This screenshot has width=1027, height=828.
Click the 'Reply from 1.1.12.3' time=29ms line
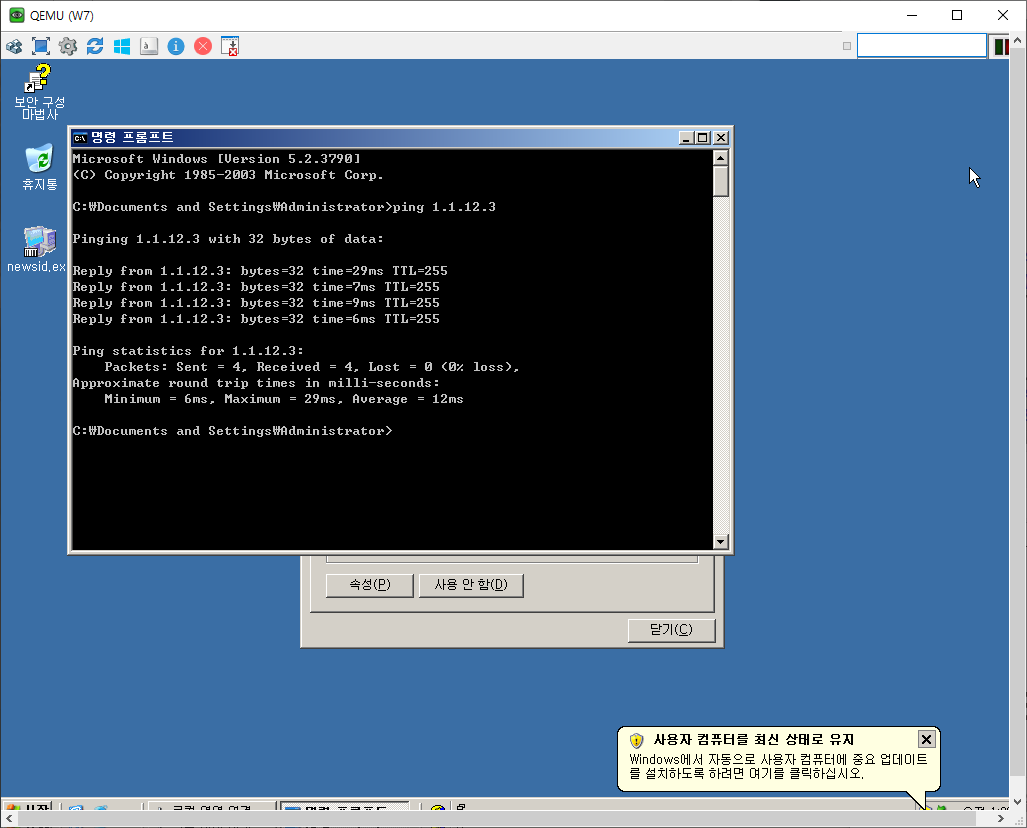pos(260,271)
